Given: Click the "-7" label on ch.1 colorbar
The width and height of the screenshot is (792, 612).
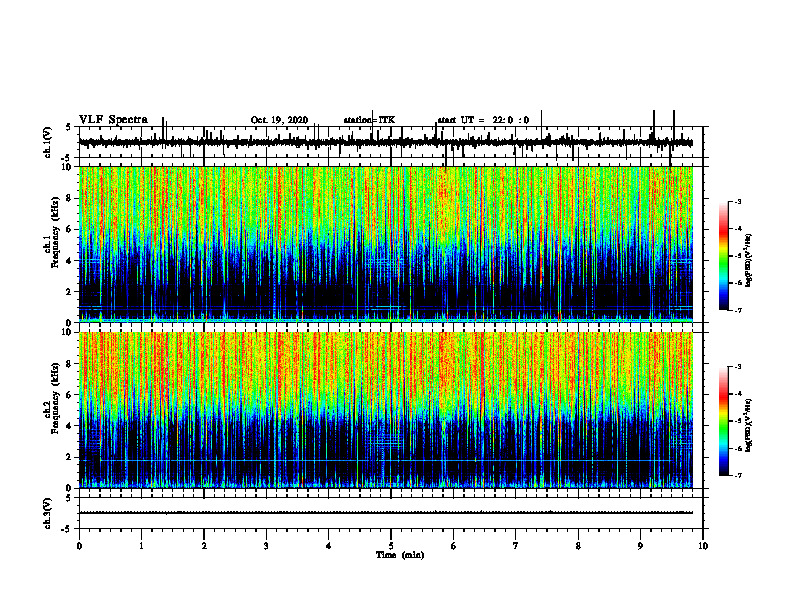Looking at the screenshot, I should click(x=738, y=310).
